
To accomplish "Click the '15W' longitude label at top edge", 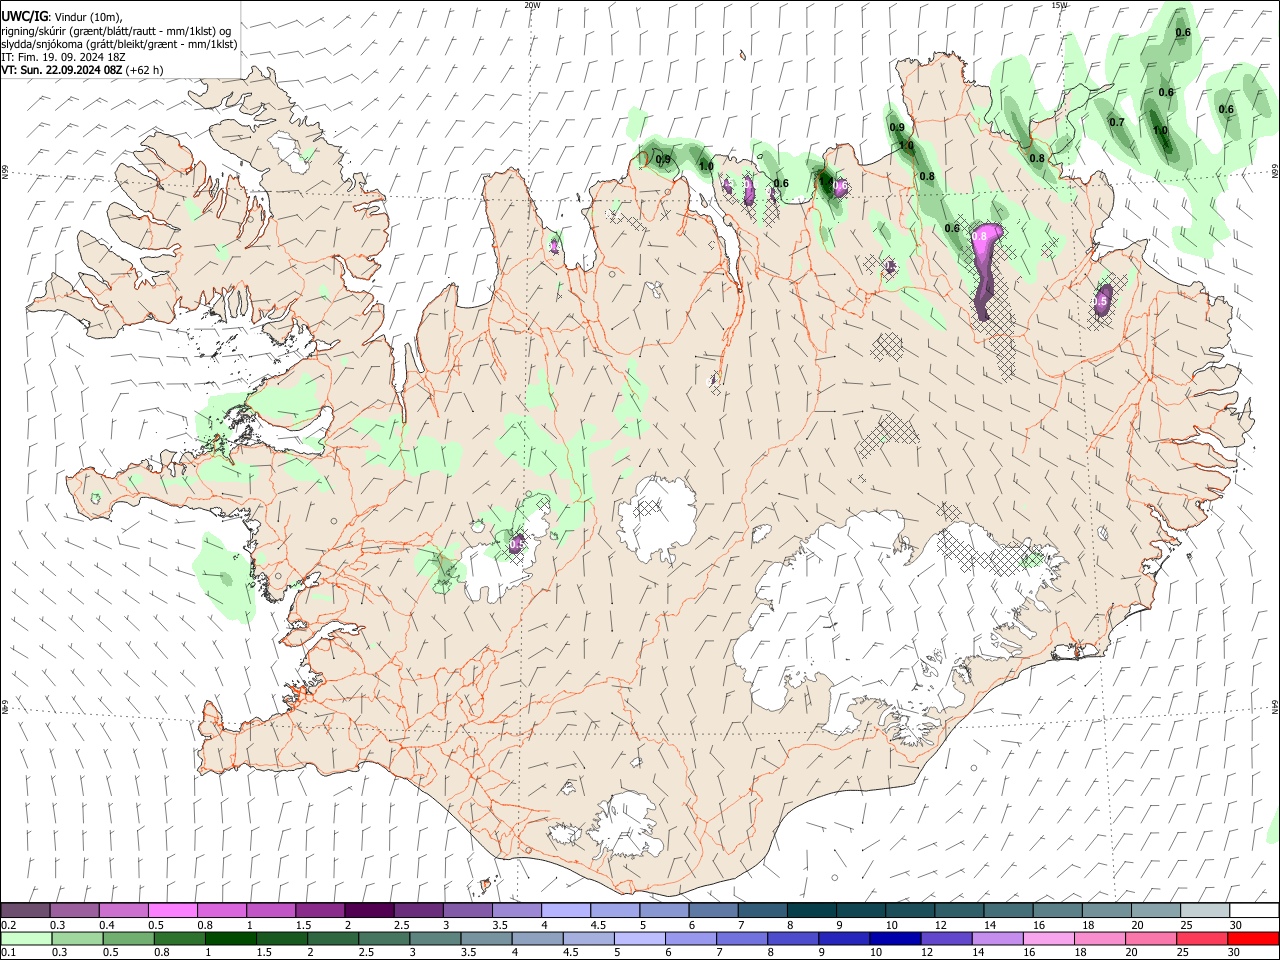I will pos(1059,5).
